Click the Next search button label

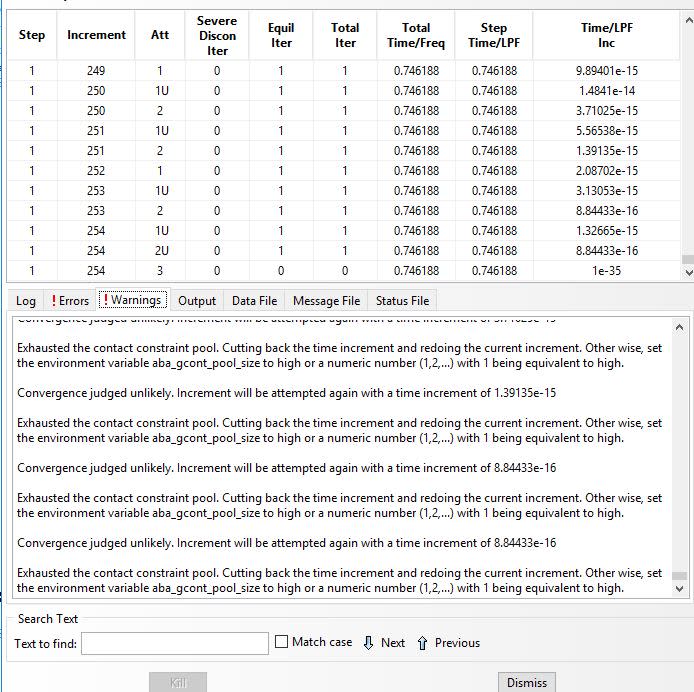point(393,642)
